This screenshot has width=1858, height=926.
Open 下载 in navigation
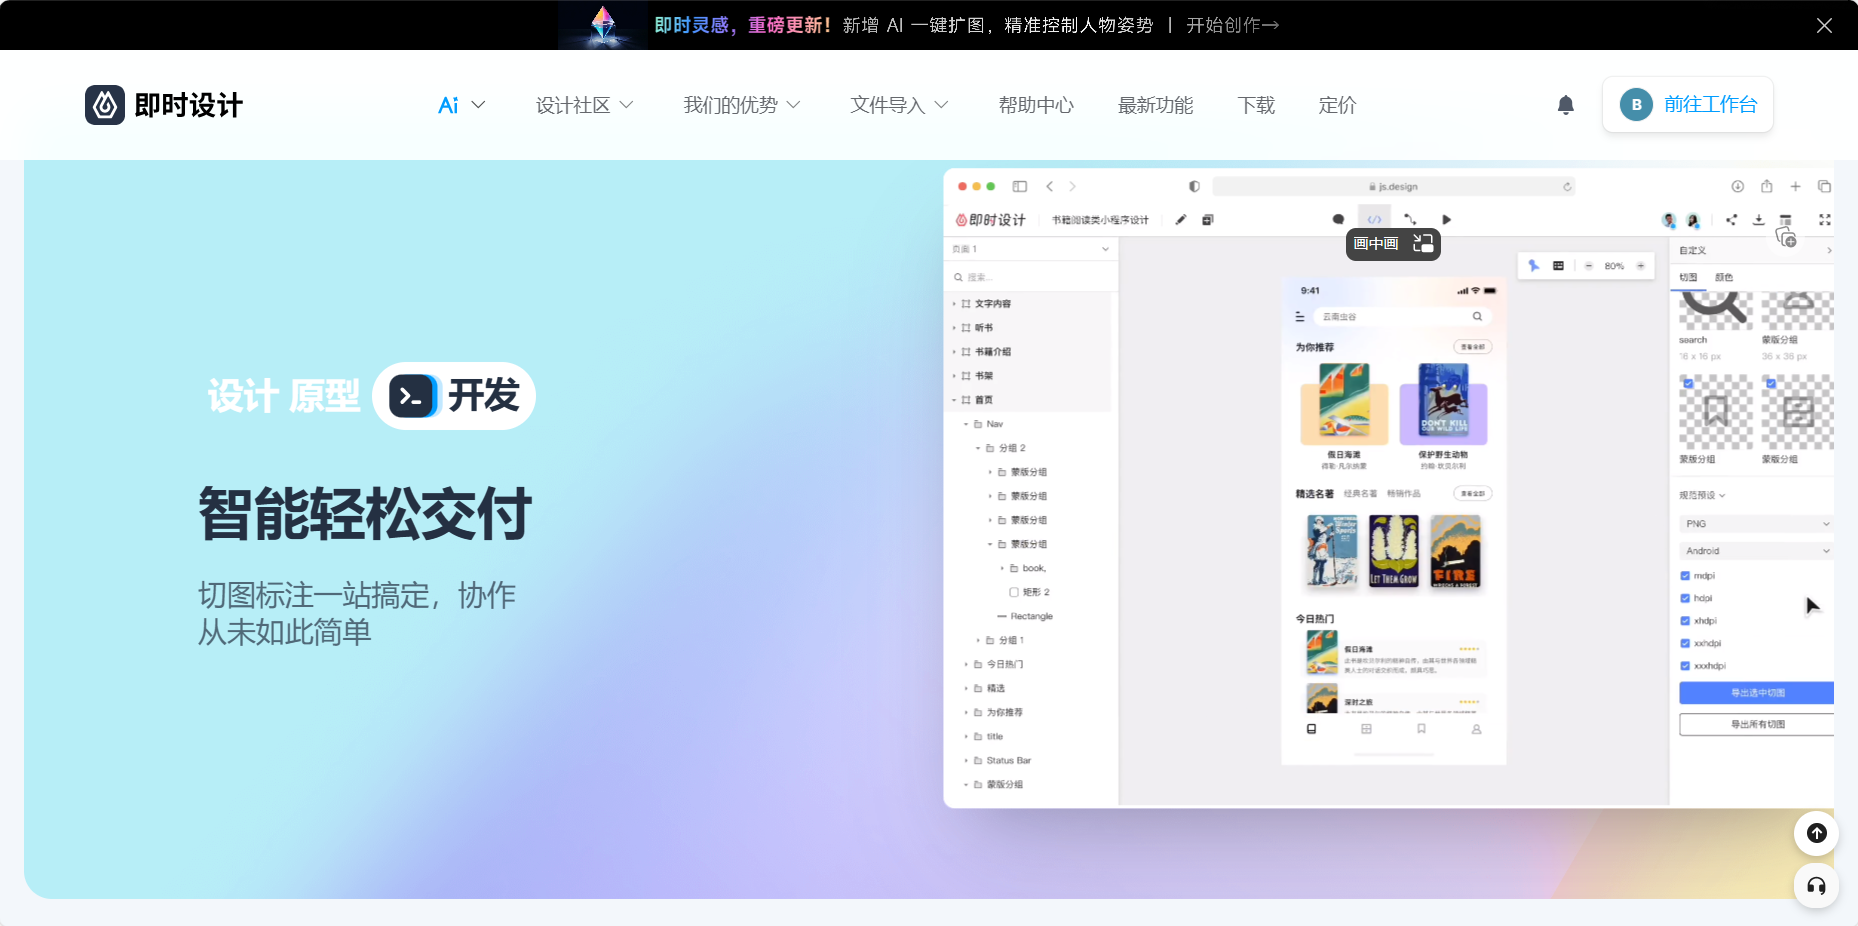[1256, 105]
